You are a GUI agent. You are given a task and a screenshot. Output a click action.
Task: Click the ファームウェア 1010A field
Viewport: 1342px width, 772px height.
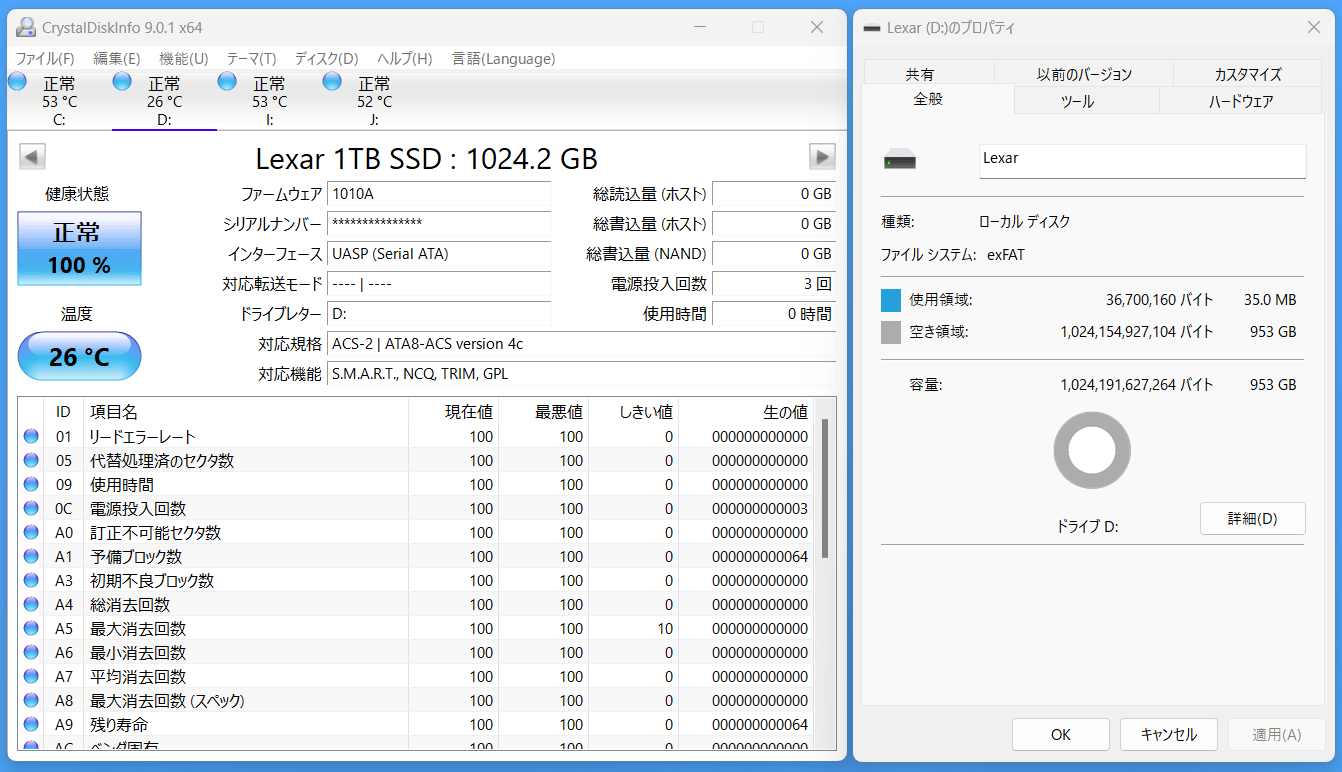[439, 194]
